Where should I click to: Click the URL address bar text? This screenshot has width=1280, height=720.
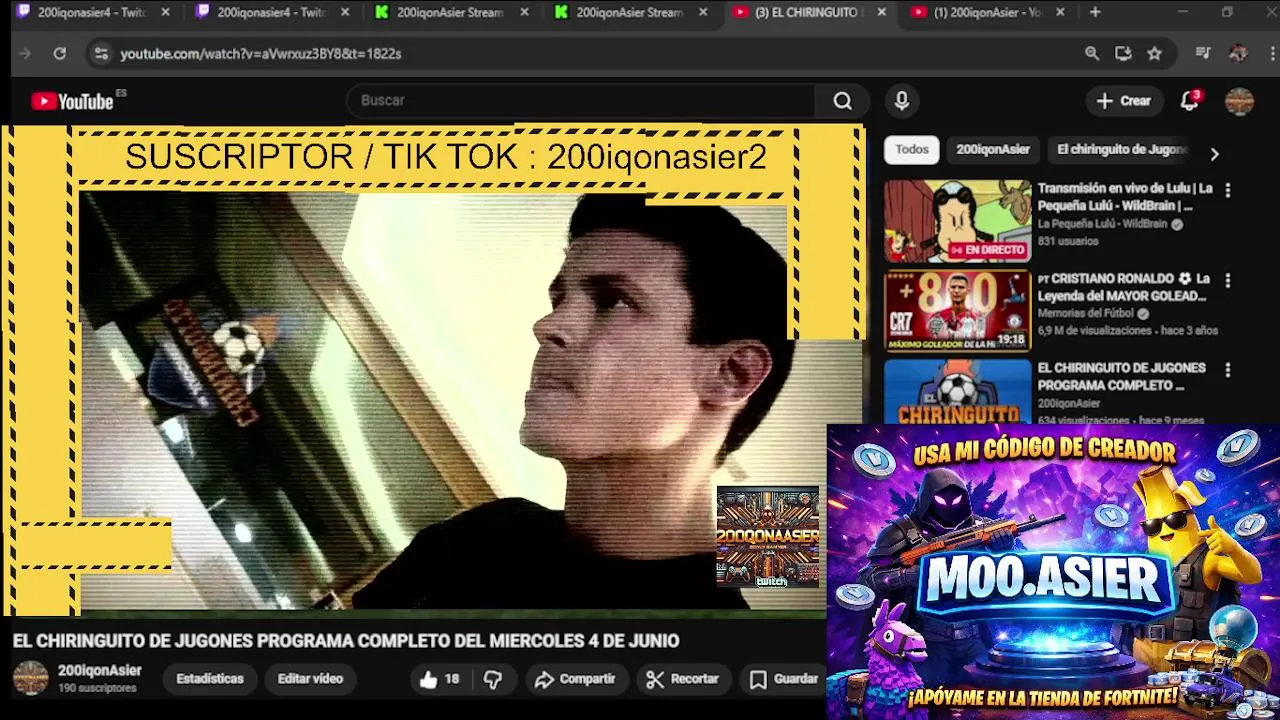pos(261,54)
